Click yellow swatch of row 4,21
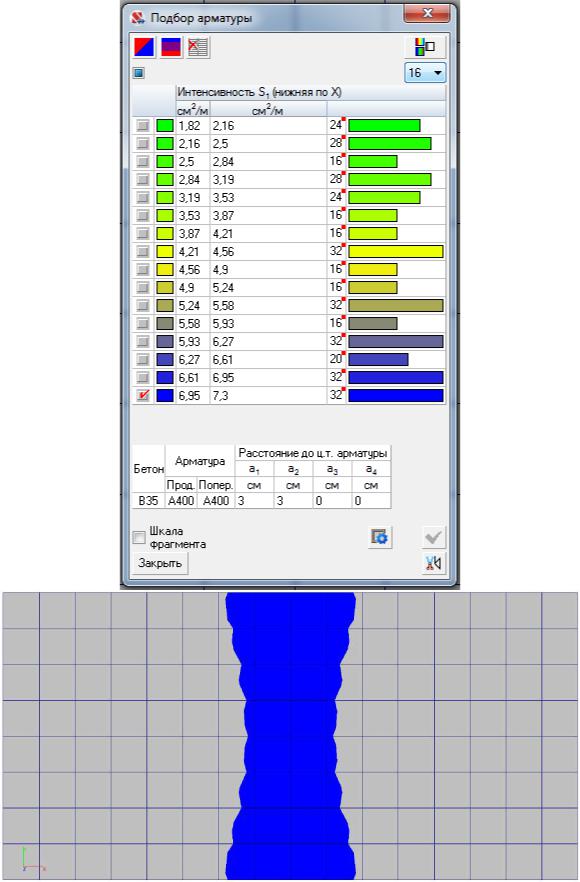The image size is (580, 882). pyautogui.click(x=165, y=251)
